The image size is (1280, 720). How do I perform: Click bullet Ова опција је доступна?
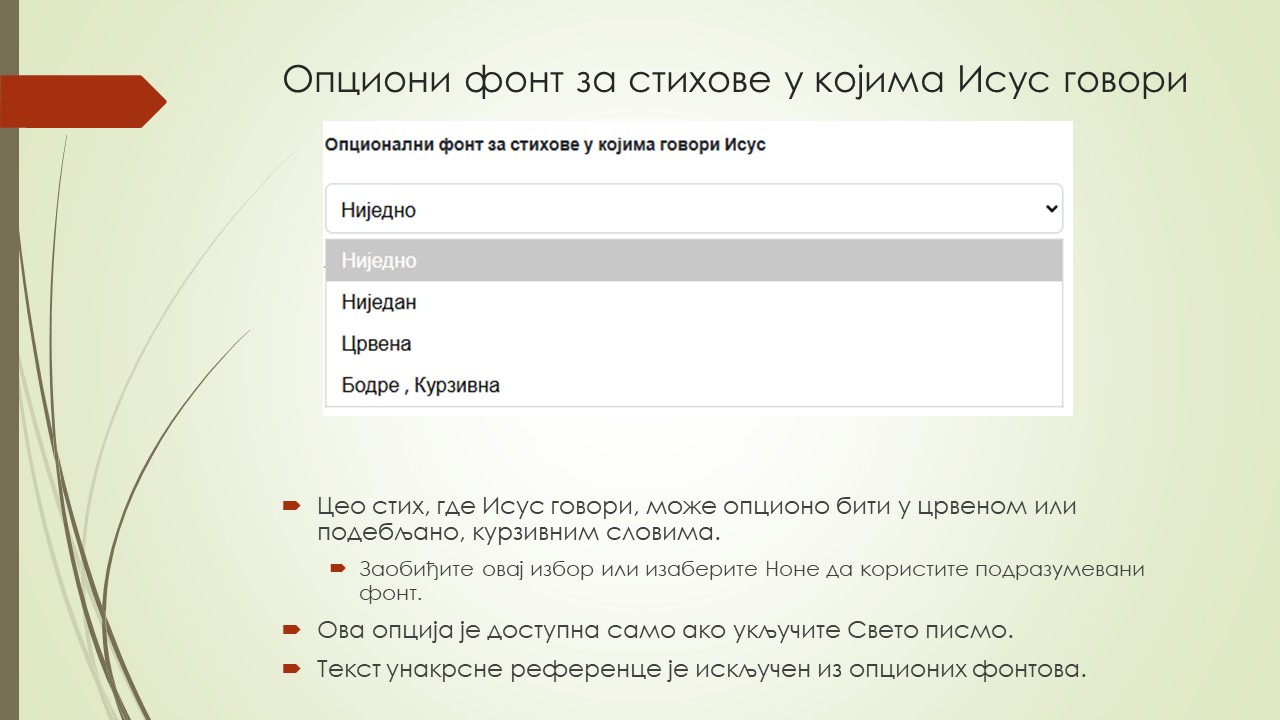pos(665,630)
